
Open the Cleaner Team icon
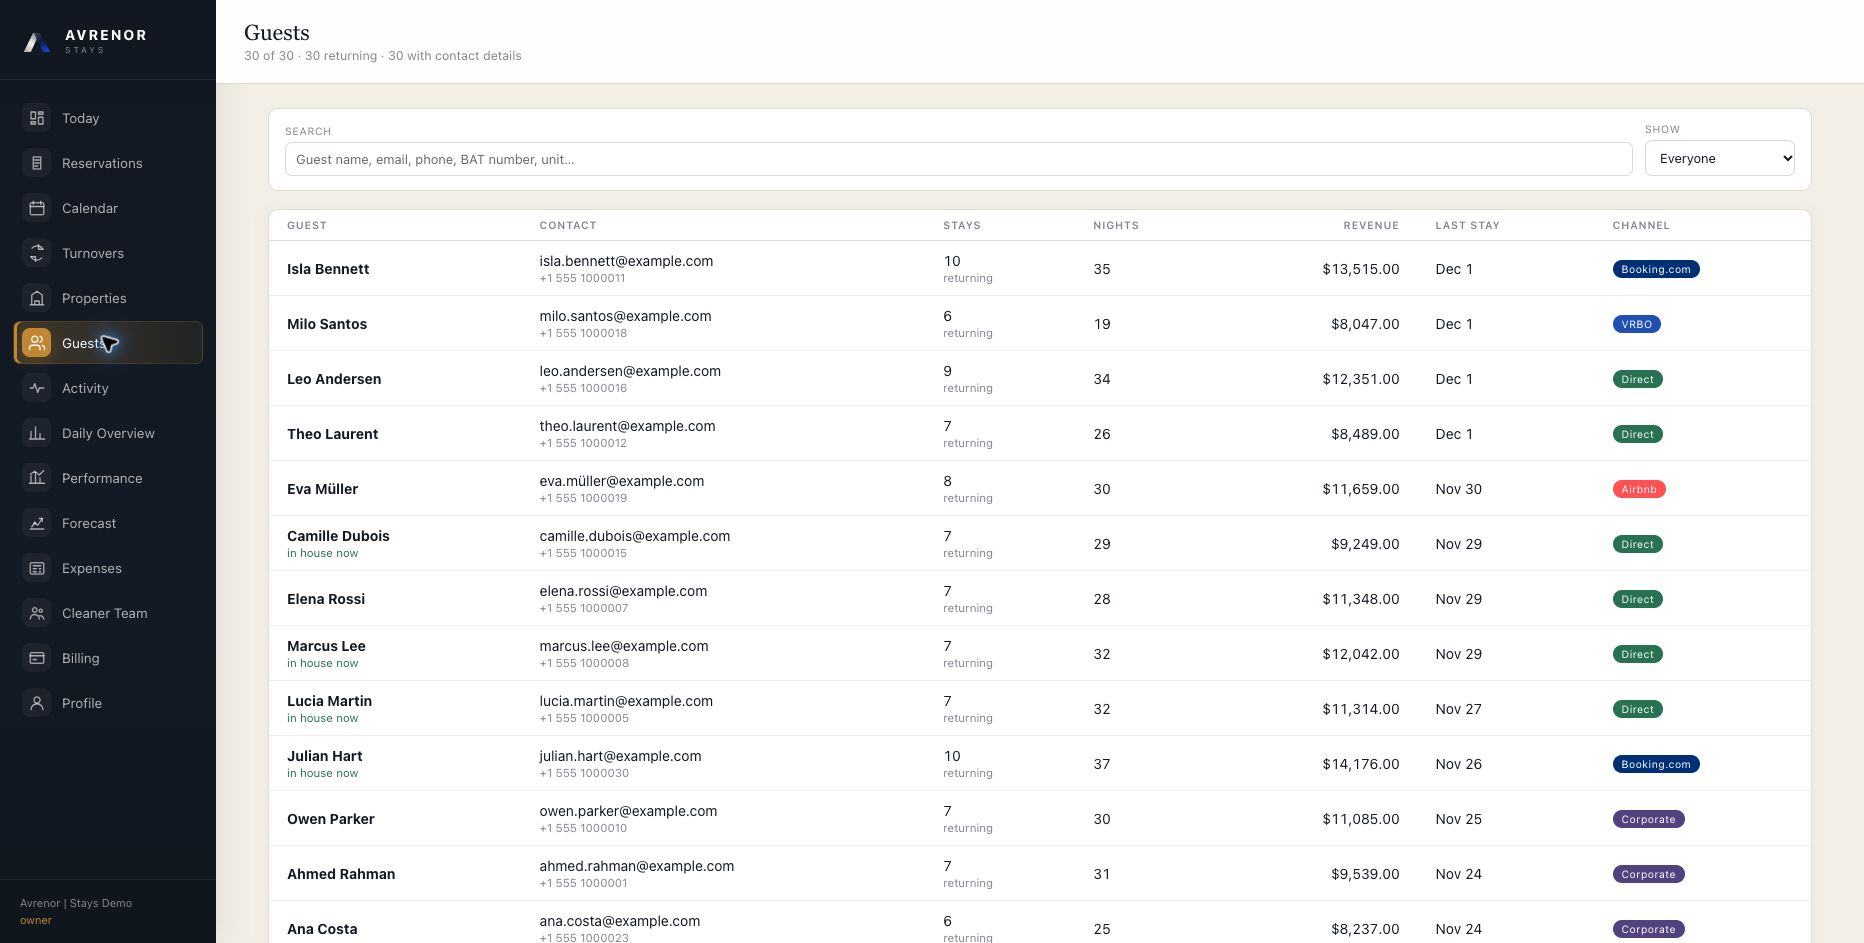click(x=37, y=613)
